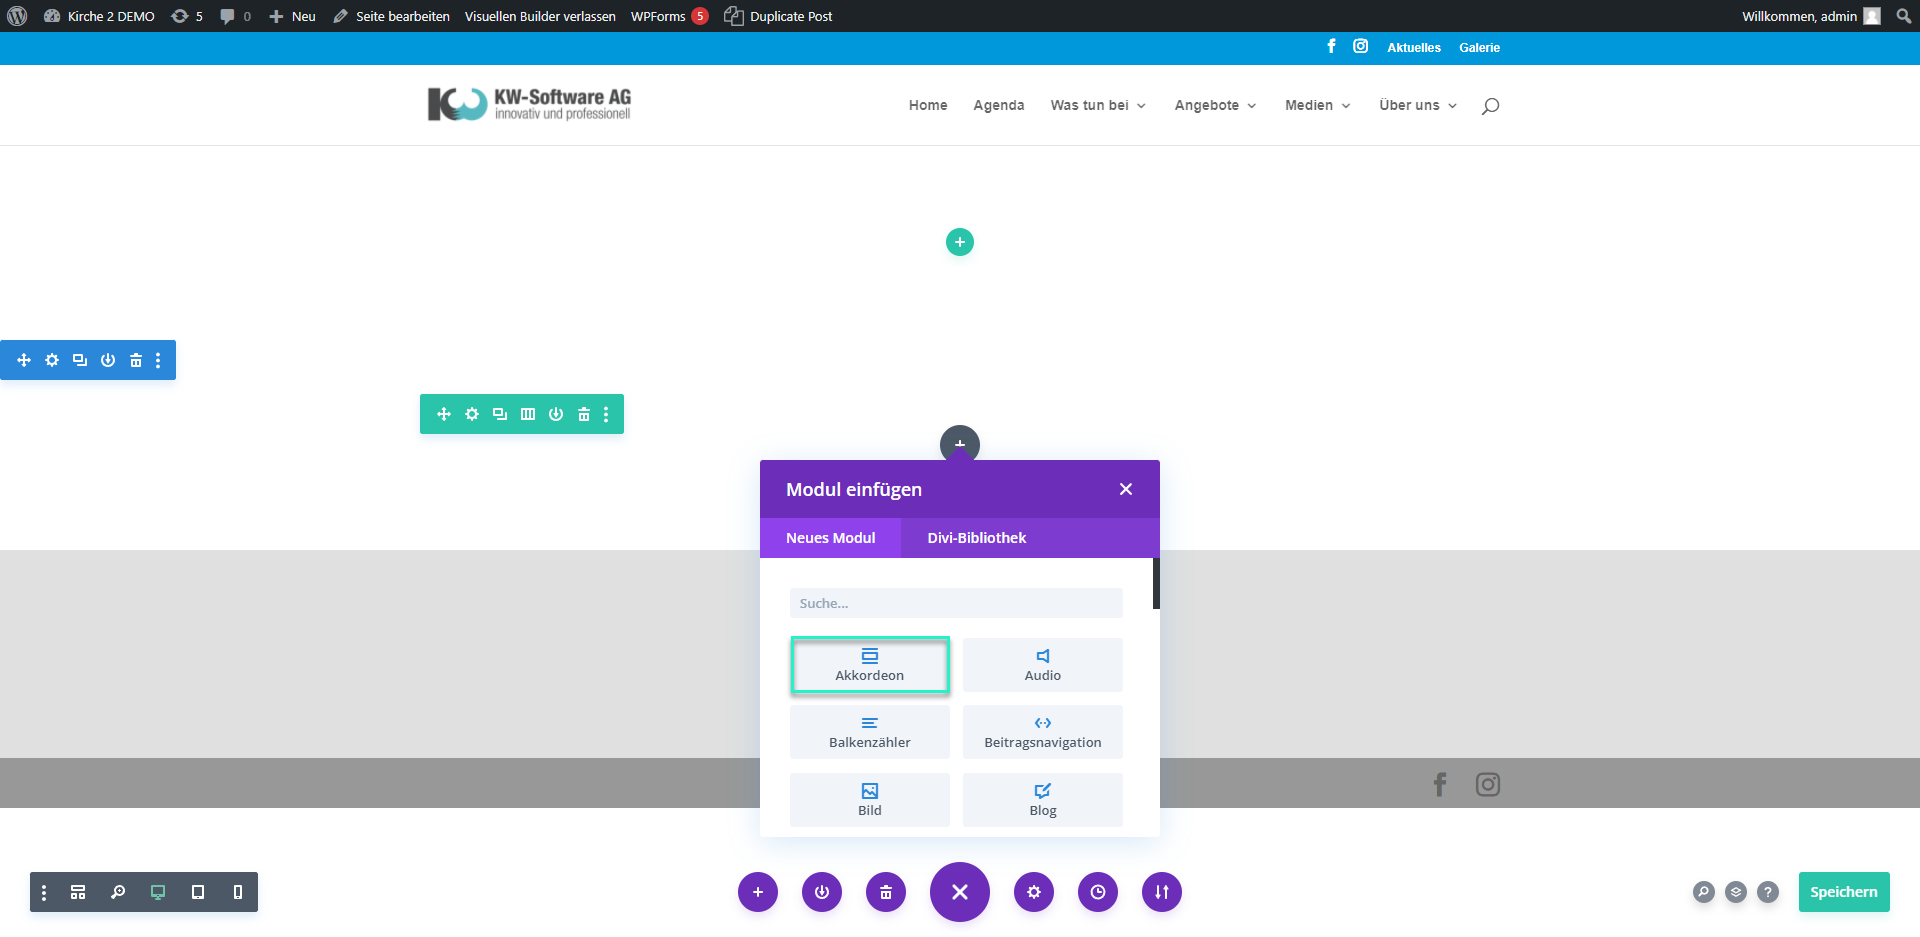This screenshot has width=1920, height=937.
Task: Focus the Suche module search field
Action: coord(955,603)
